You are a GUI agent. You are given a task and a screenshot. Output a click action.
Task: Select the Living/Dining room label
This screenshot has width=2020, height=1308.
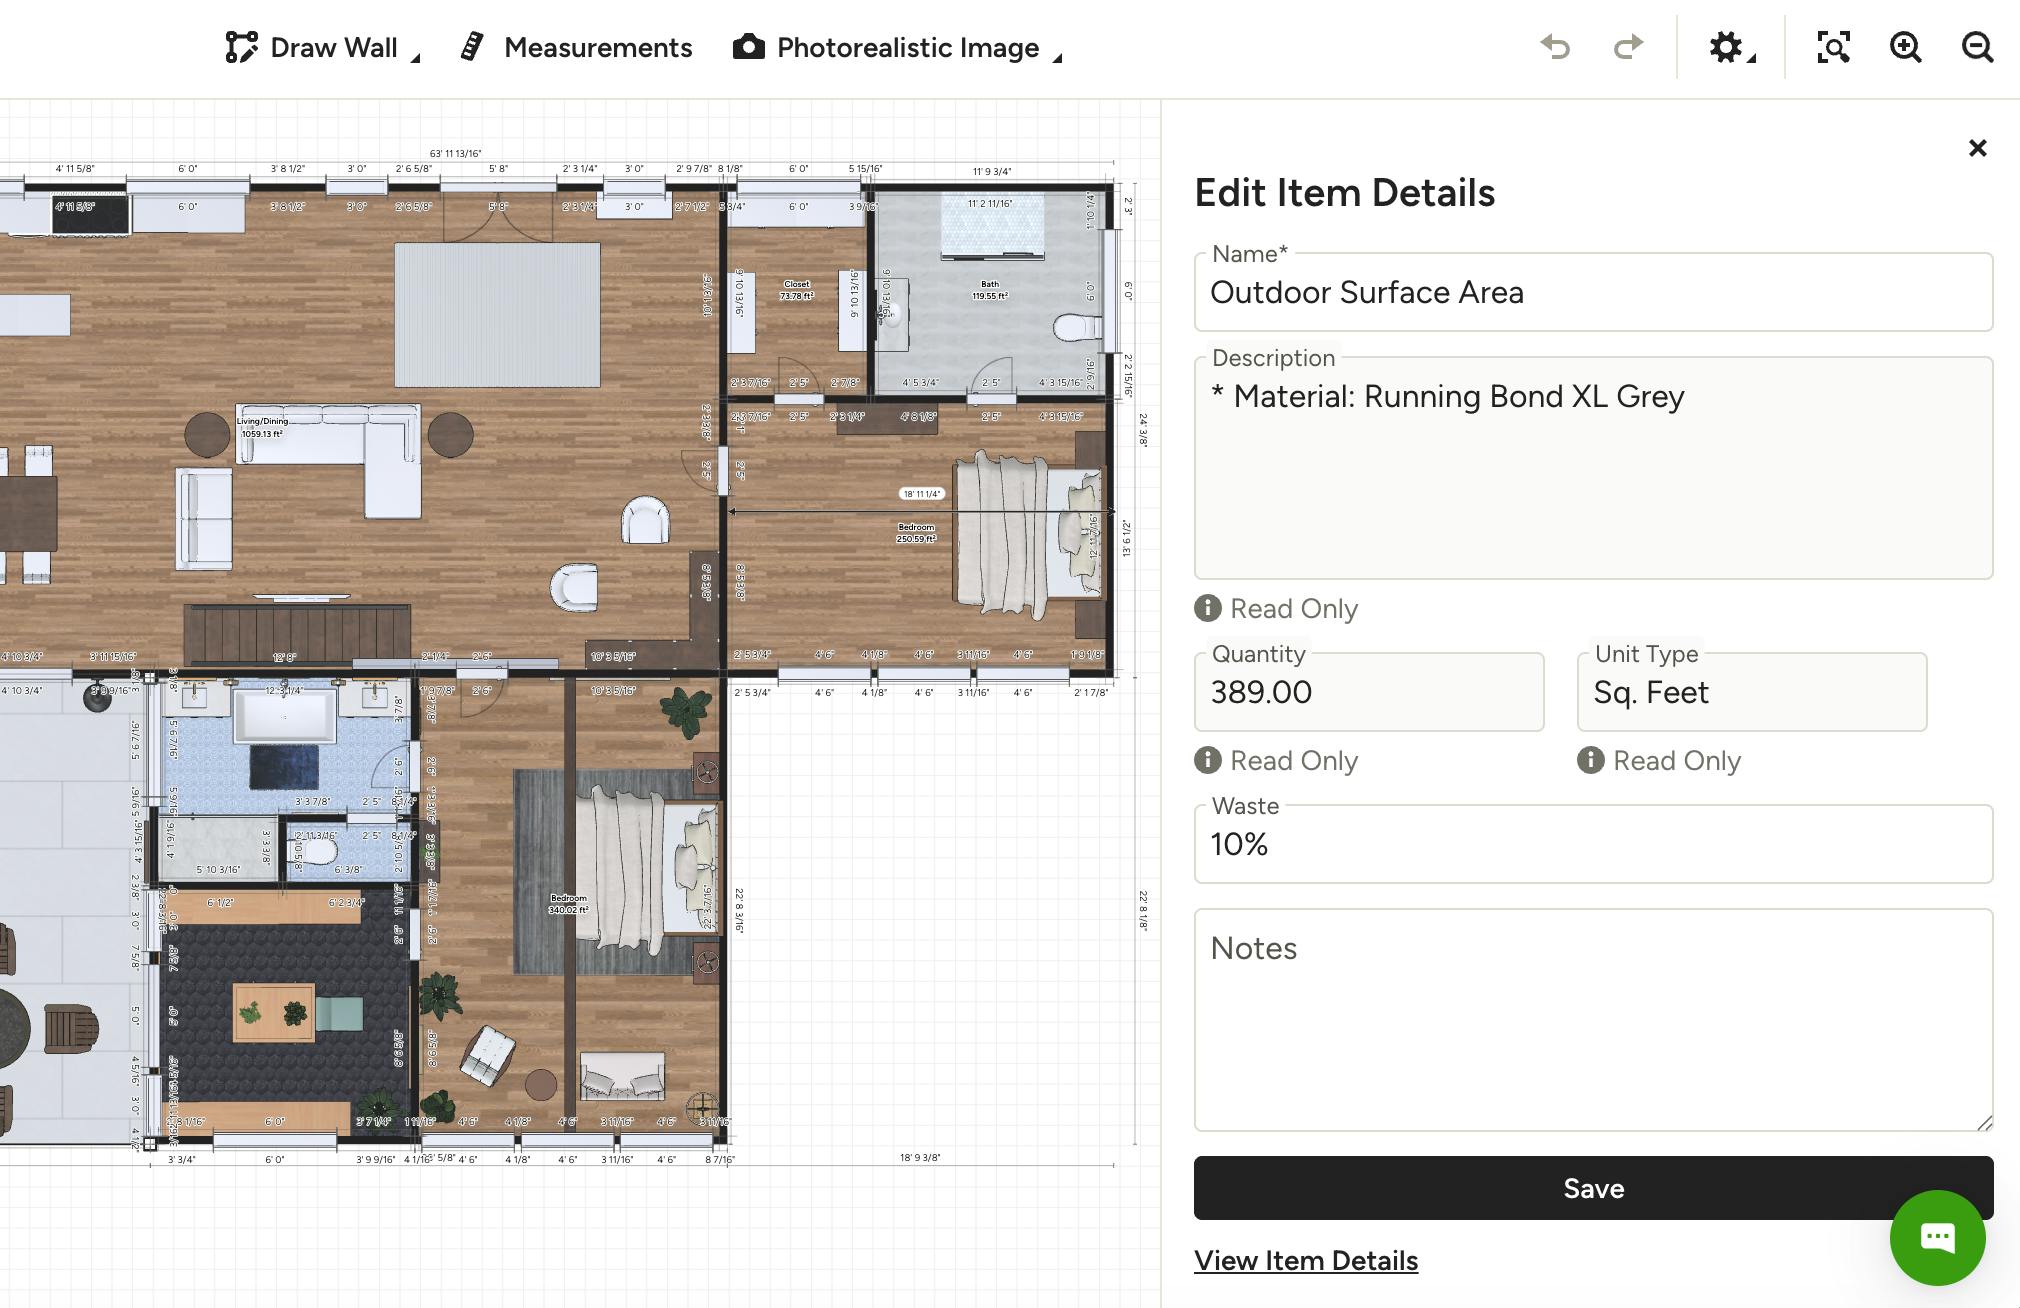262,427
